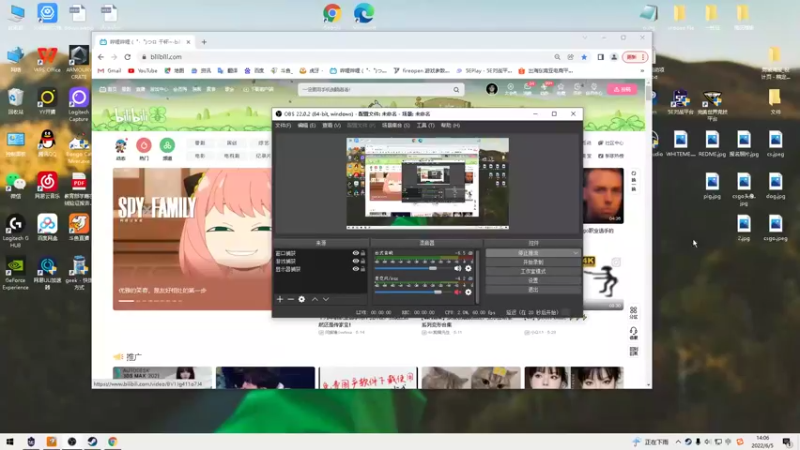
Task: Expand Chrome tab search chevron
Action: pyautogui.click(x=585, y=38)
